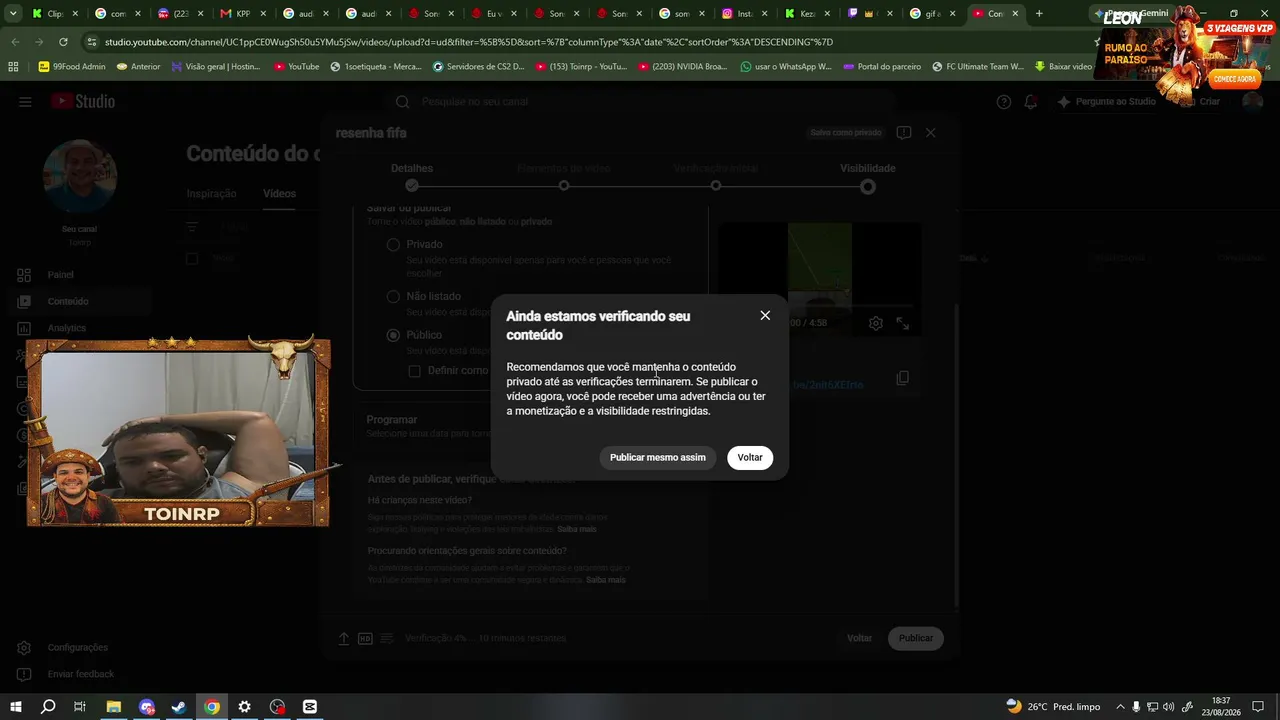Viewport: 1280px width, 720px height.
Task: Switch to the Vídeos tab
Action: coord(279,194)
